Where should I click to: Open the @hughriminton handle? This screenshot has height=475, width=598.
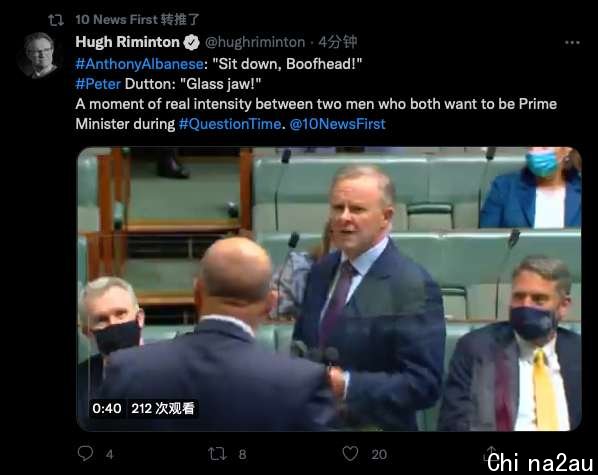point(255,42)
